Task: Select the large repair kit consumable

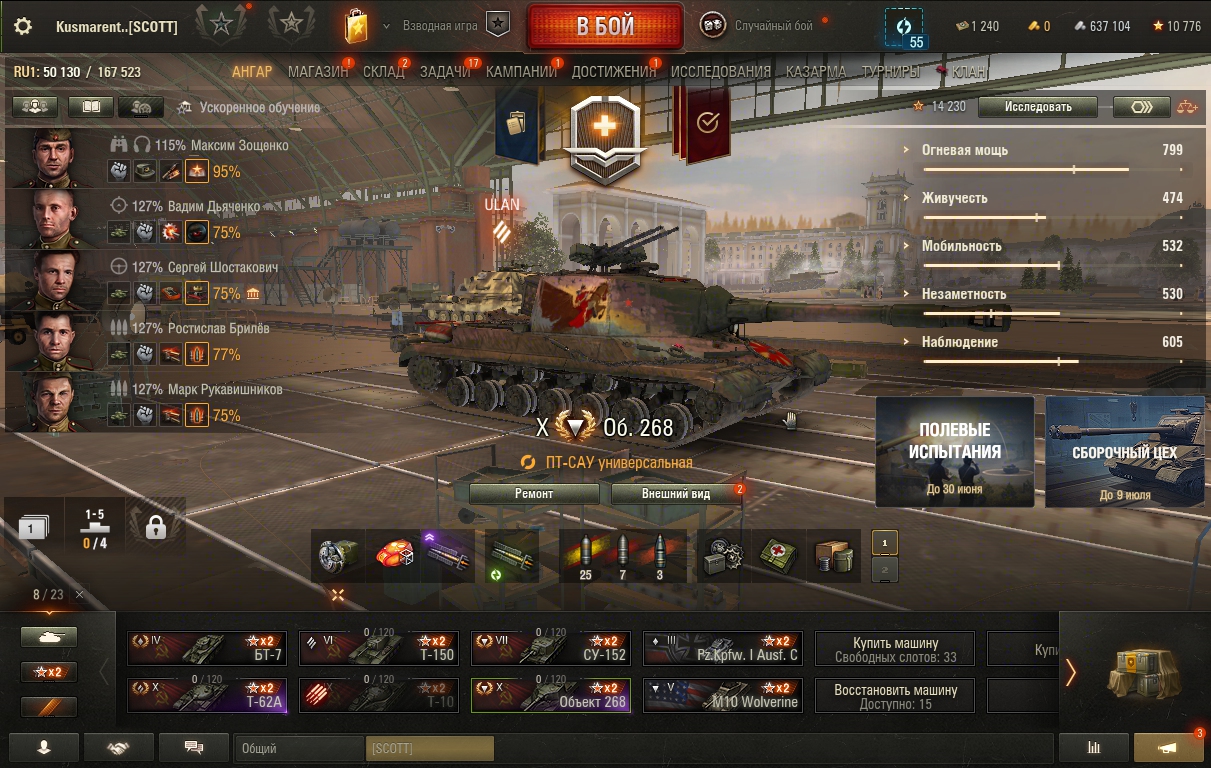Action: pos(721,556)
